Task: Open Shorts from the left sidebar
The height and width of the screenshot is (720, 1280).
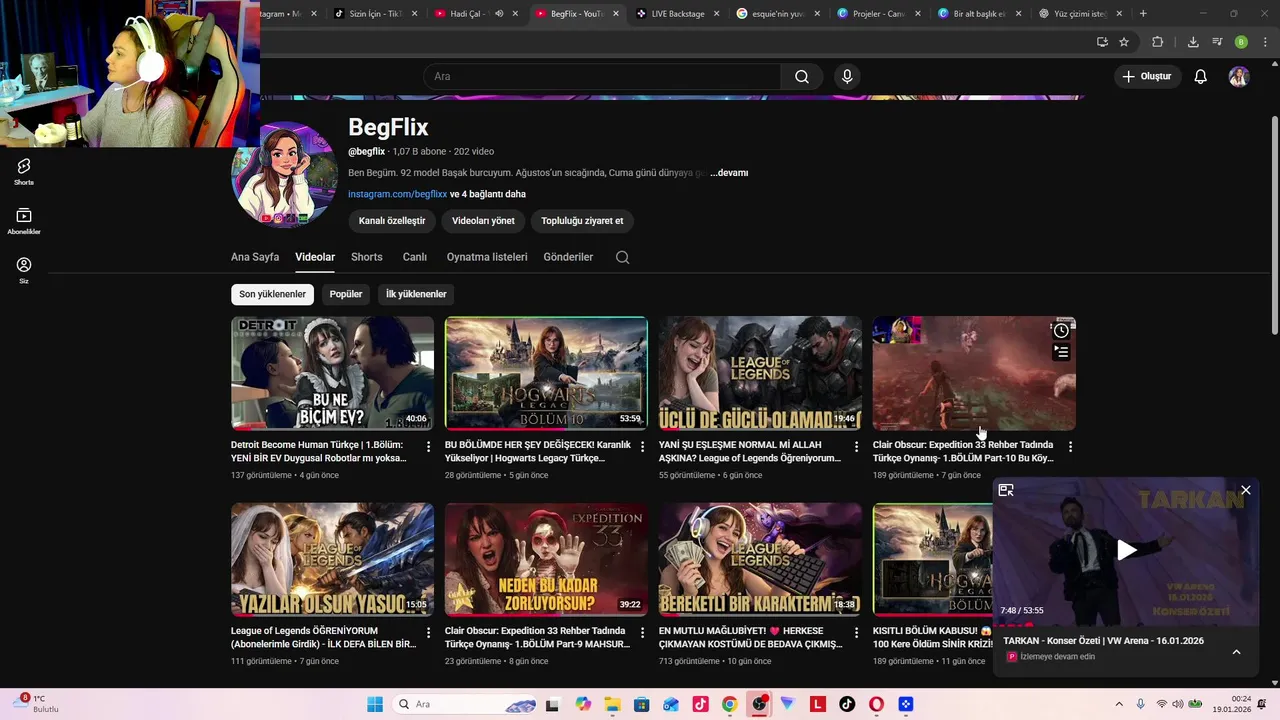Action: [x=24, y=171]
